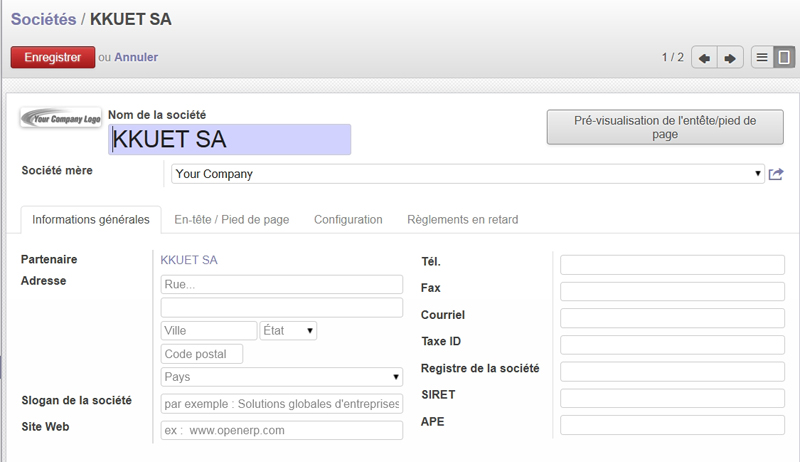Open the Configuration tab
The height and width of the screenshot is (462, 800).
(x=348, y=220)
